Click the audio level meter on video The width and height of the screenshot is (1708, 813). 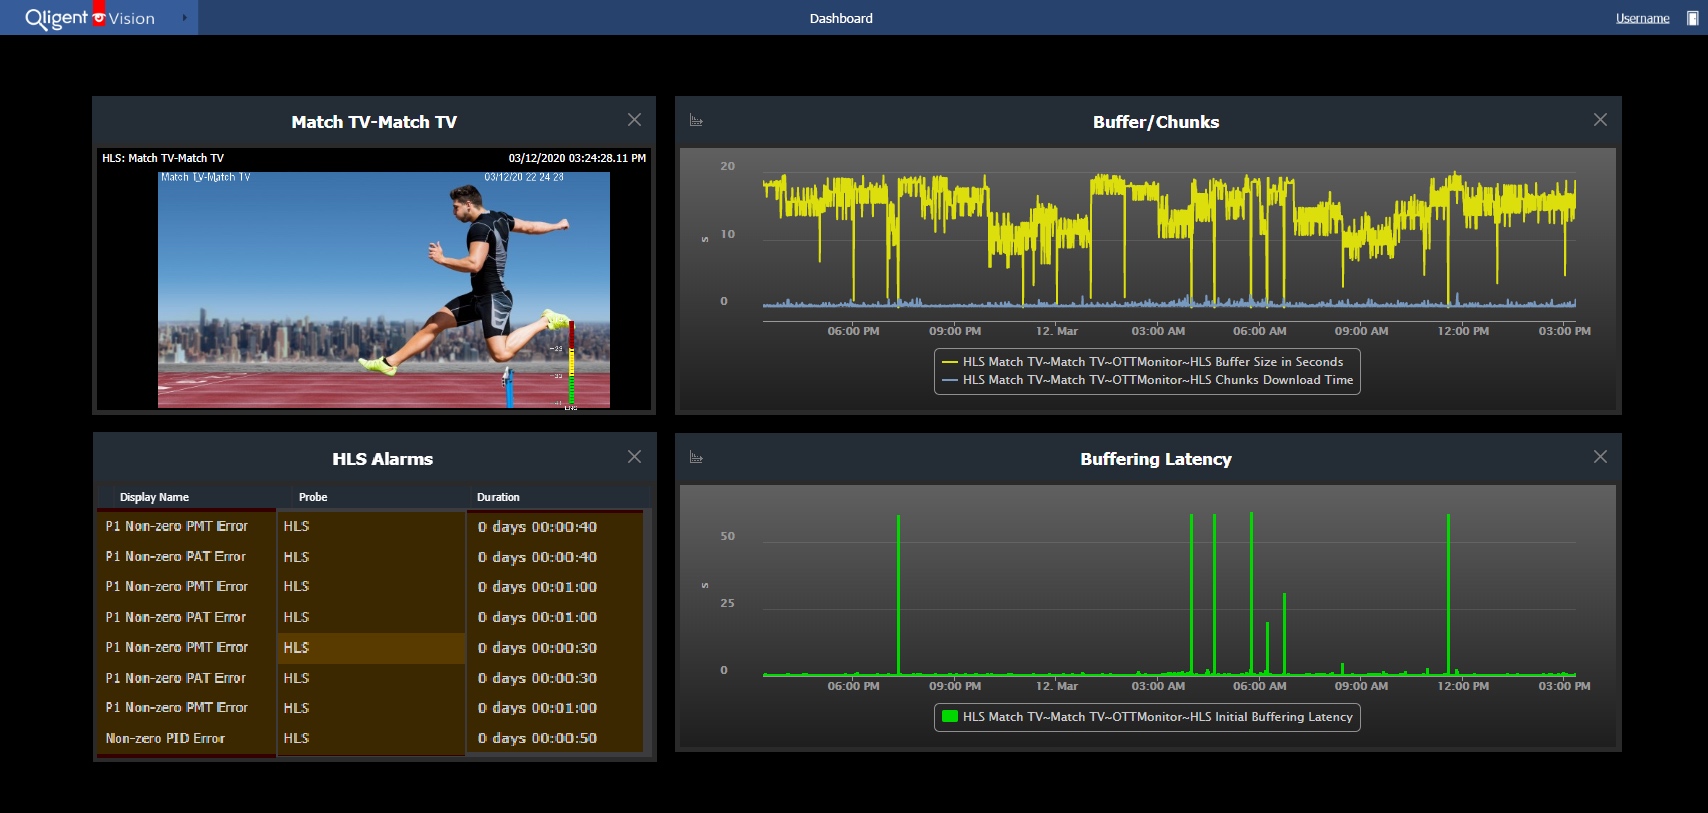(571, 363)
